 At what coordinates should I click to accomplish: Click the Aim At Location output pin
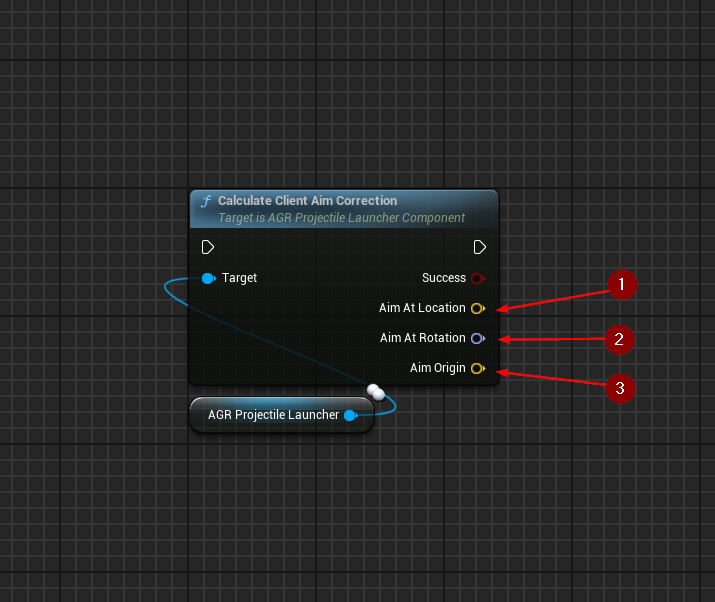pos(477,308)
